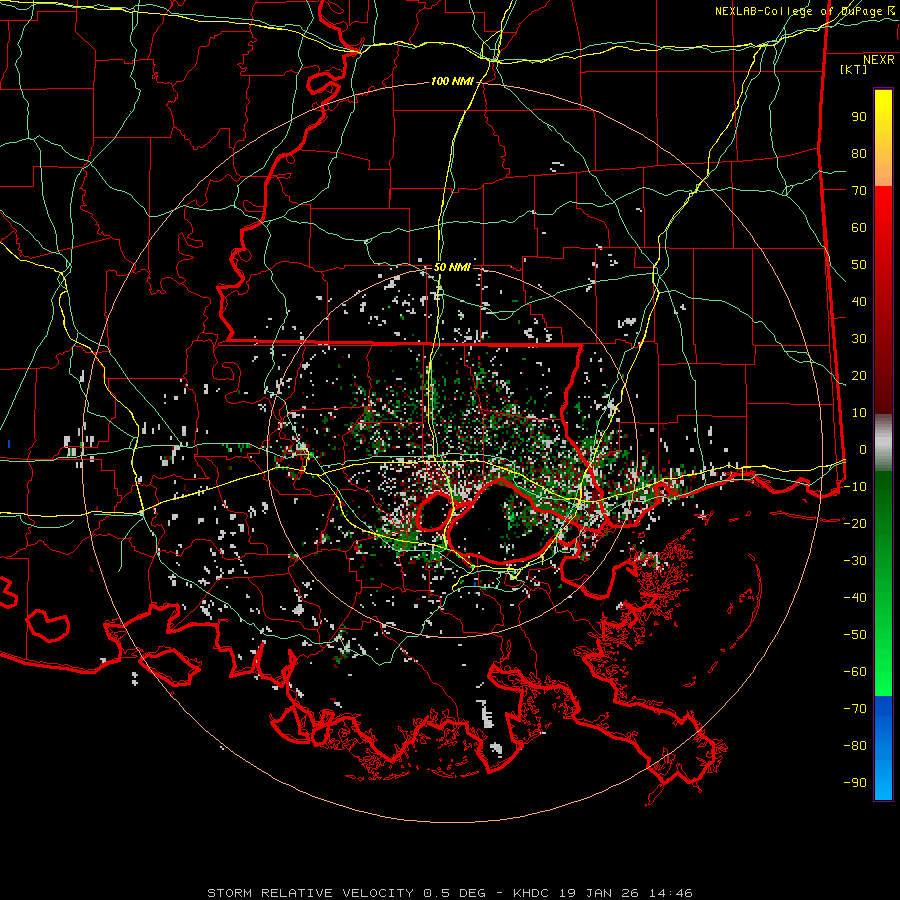Click the bright red segment of the color bar
Image resolution: width=900 pixels, height=900 pixels.
pyautogui.click(x=883, y=207)
